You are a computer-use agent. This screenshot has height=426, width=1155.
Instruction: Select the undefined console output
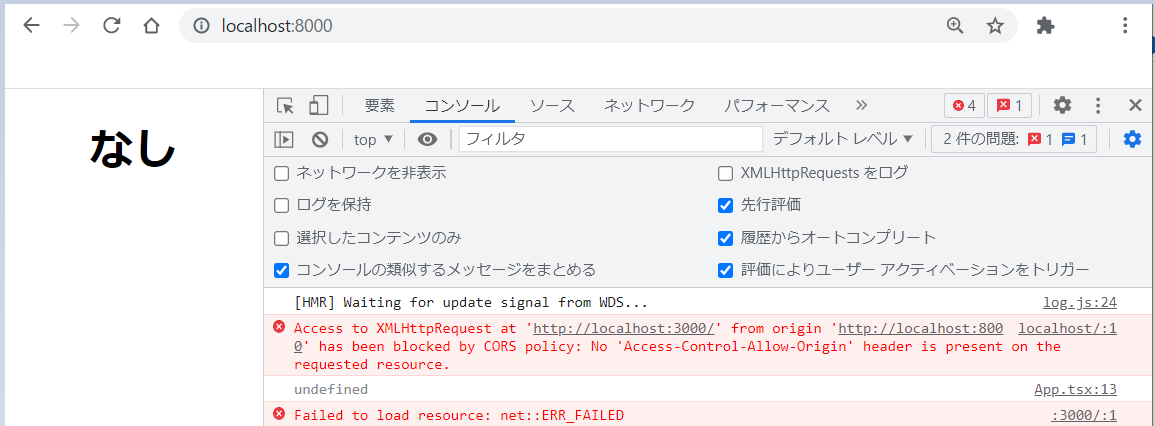[331, 389]
